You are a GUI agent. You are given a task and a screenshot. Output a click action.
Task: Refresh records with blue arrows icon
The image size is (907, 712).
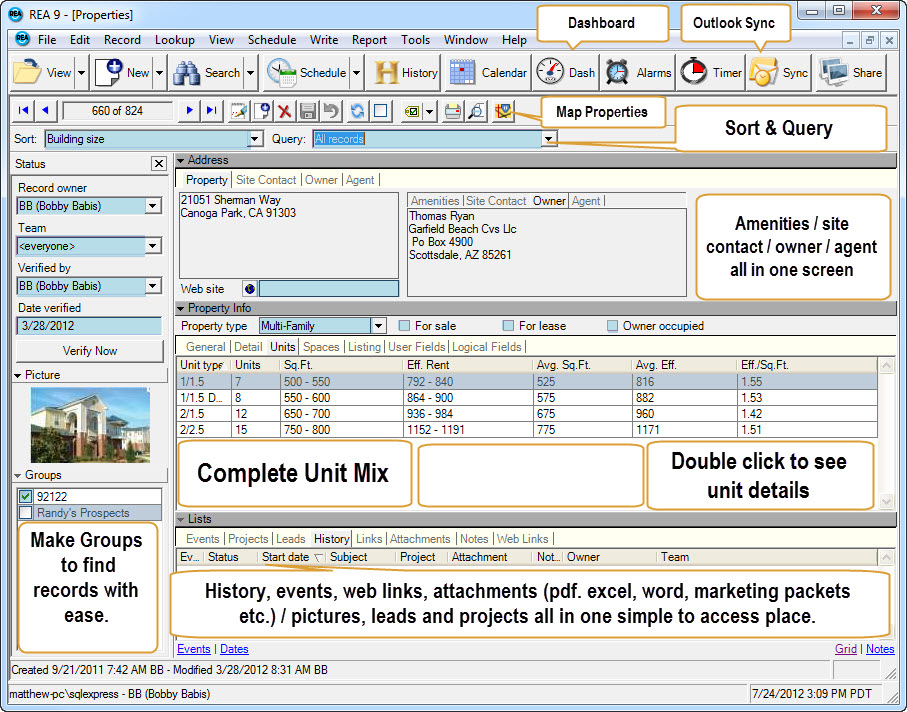coord(357,110)
